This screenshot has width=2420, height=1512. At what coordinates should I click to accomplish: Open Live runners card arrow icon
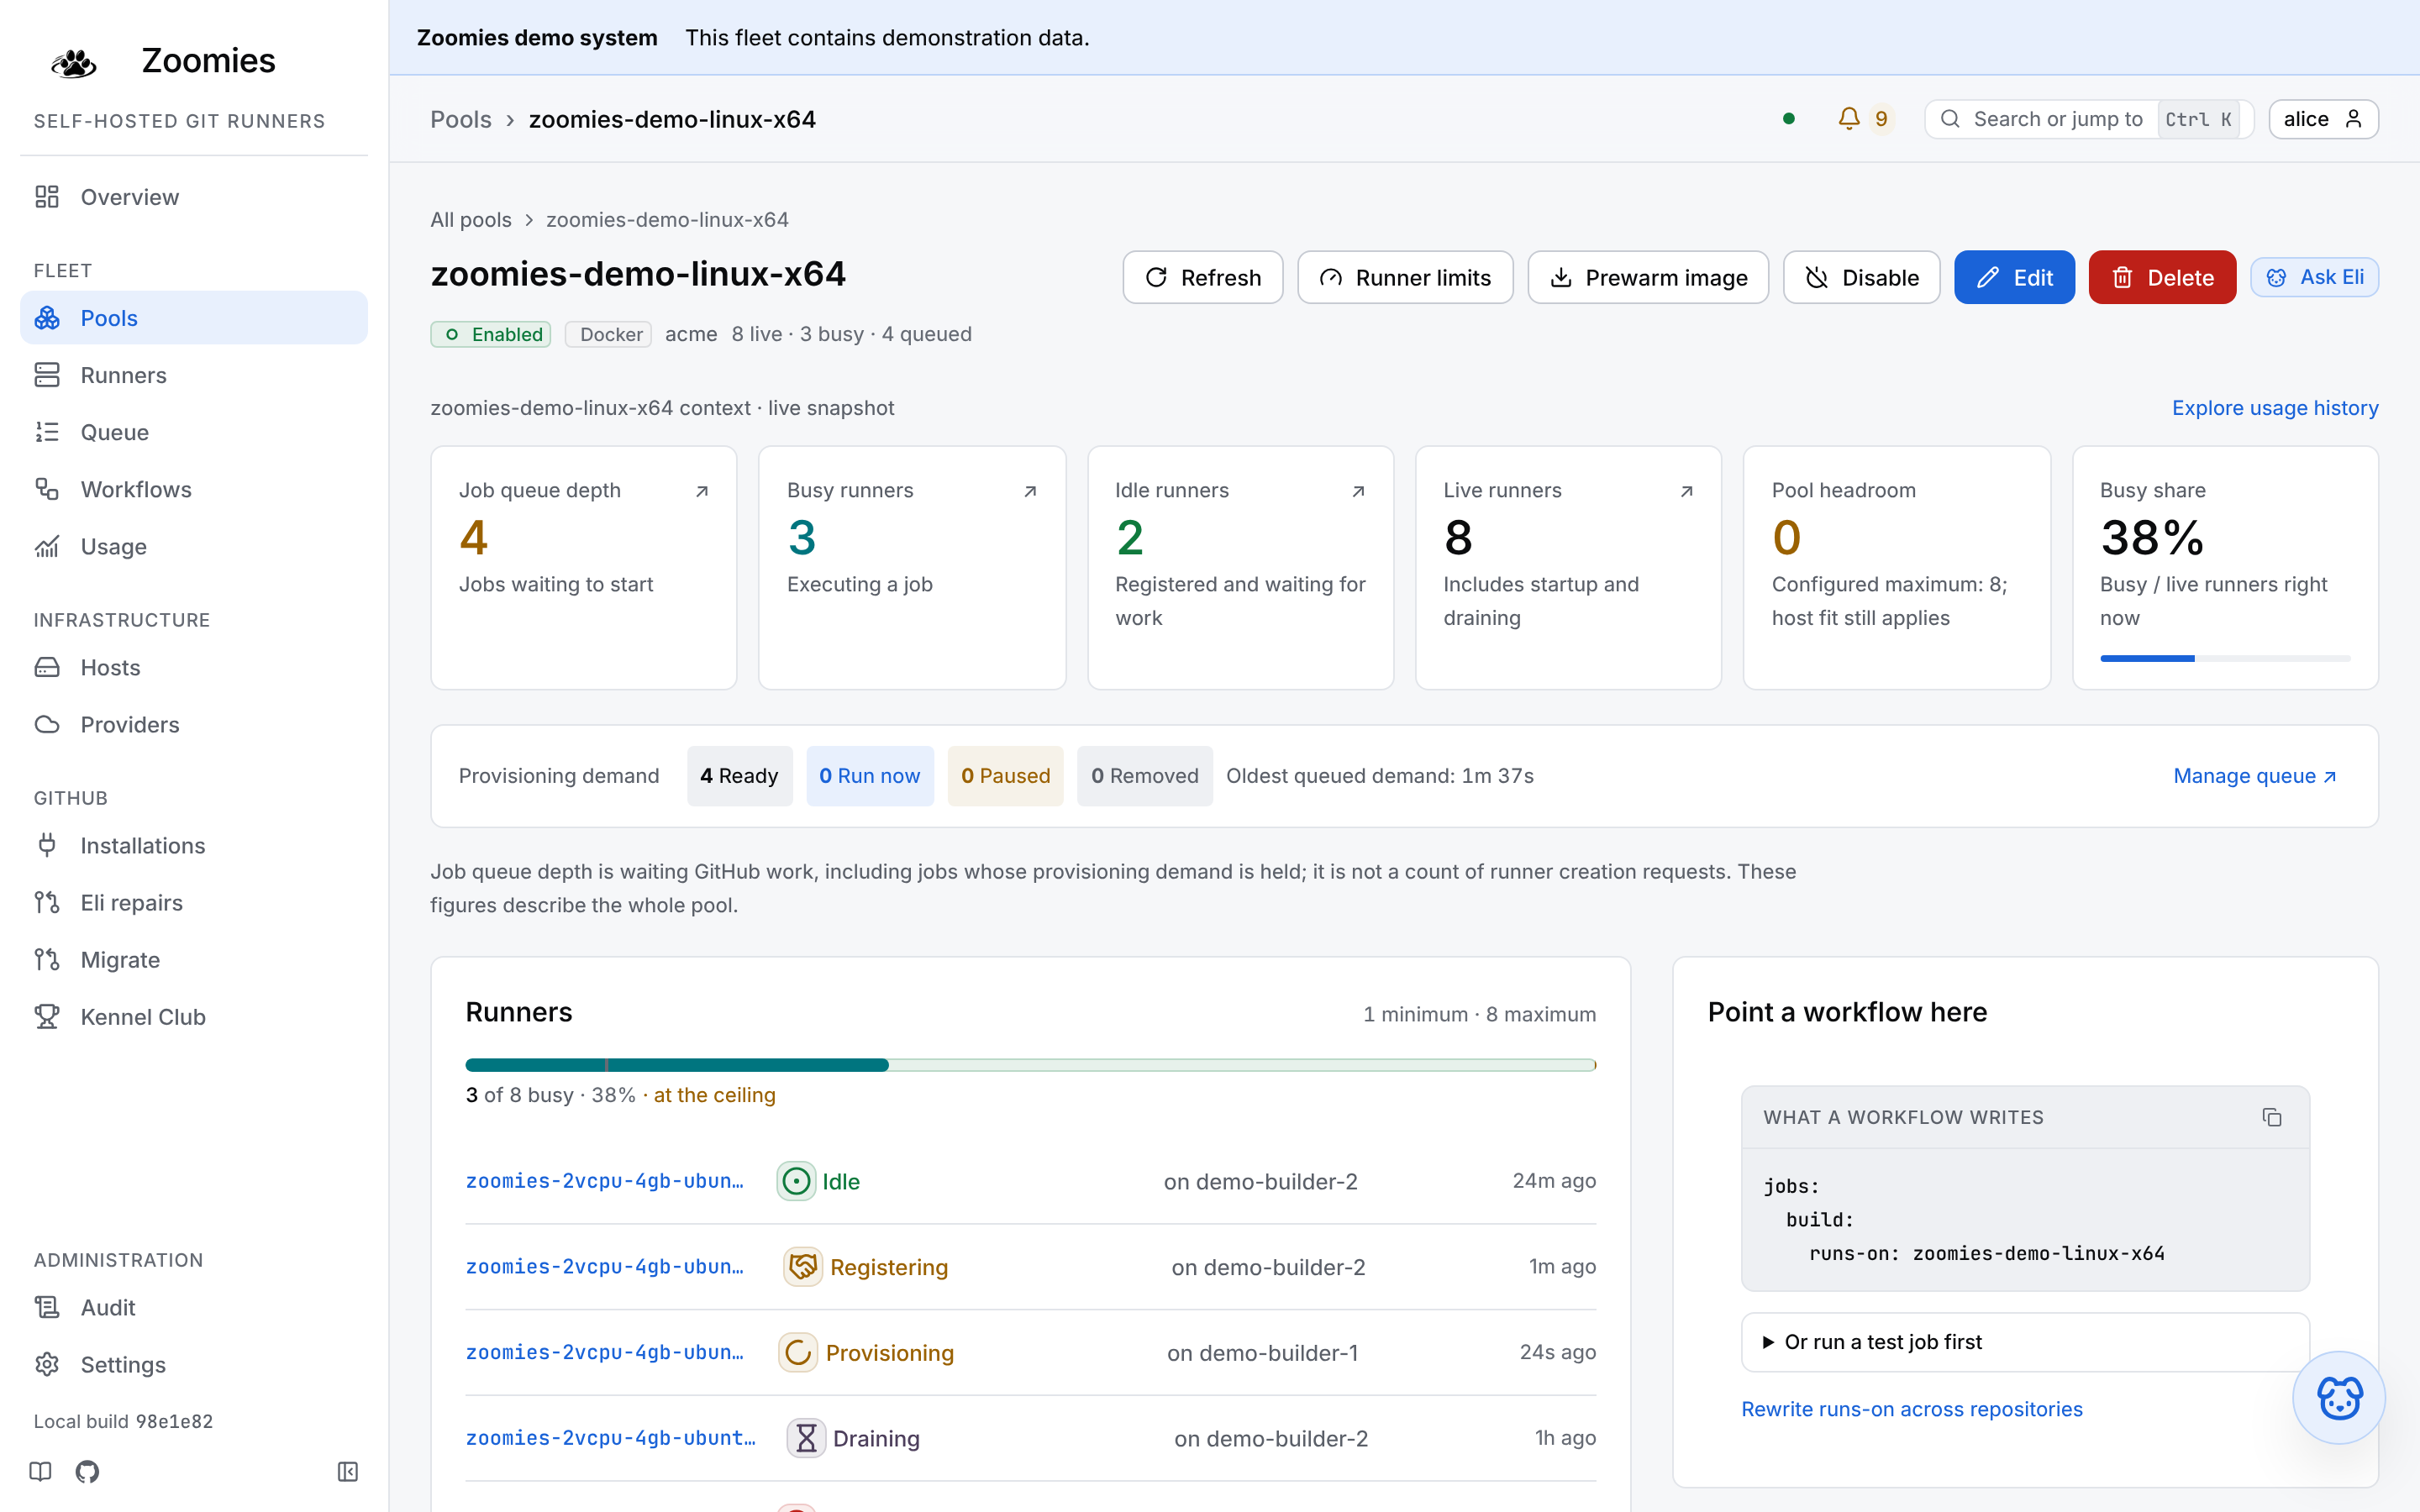pyautogui.click(x=1686, y=491)
